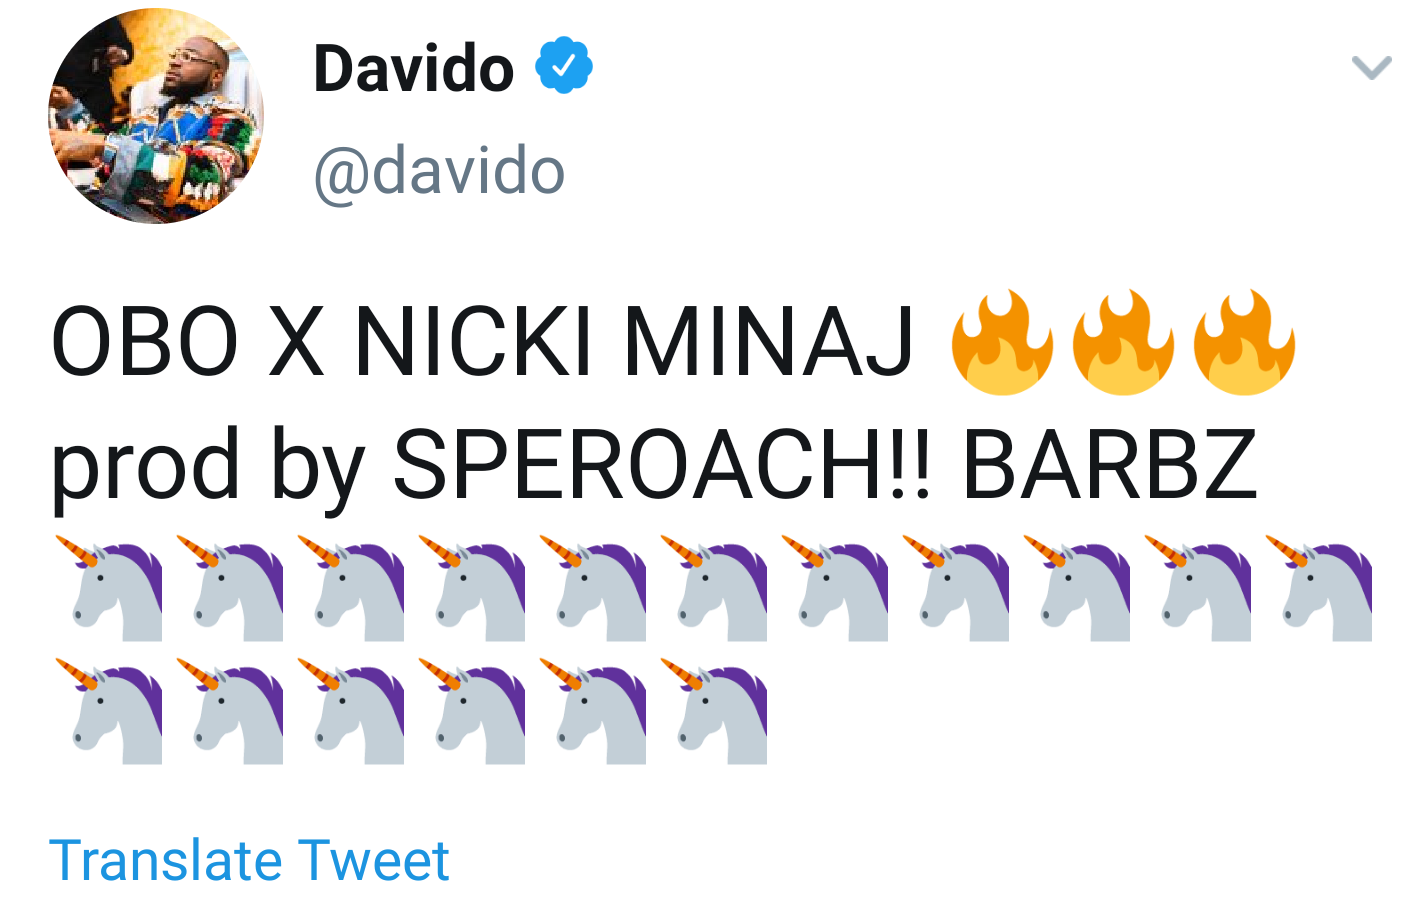Screen dimensions: 1418x909
Task: Click the sixth unicorn emoji in top row
Action: (x=714, y=588)
